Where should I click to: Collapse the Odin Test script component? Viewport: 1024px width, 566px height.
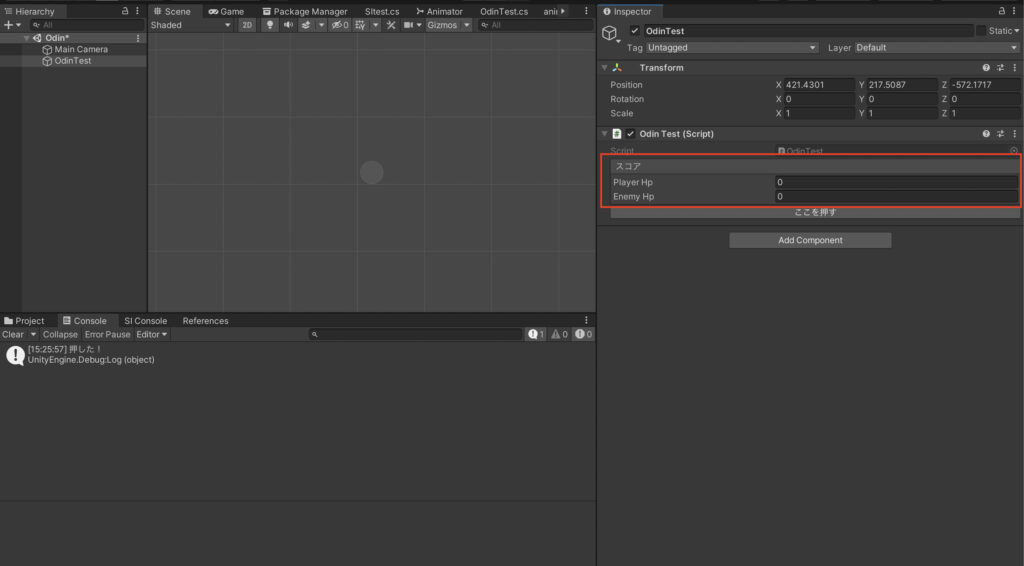[605, 134]
